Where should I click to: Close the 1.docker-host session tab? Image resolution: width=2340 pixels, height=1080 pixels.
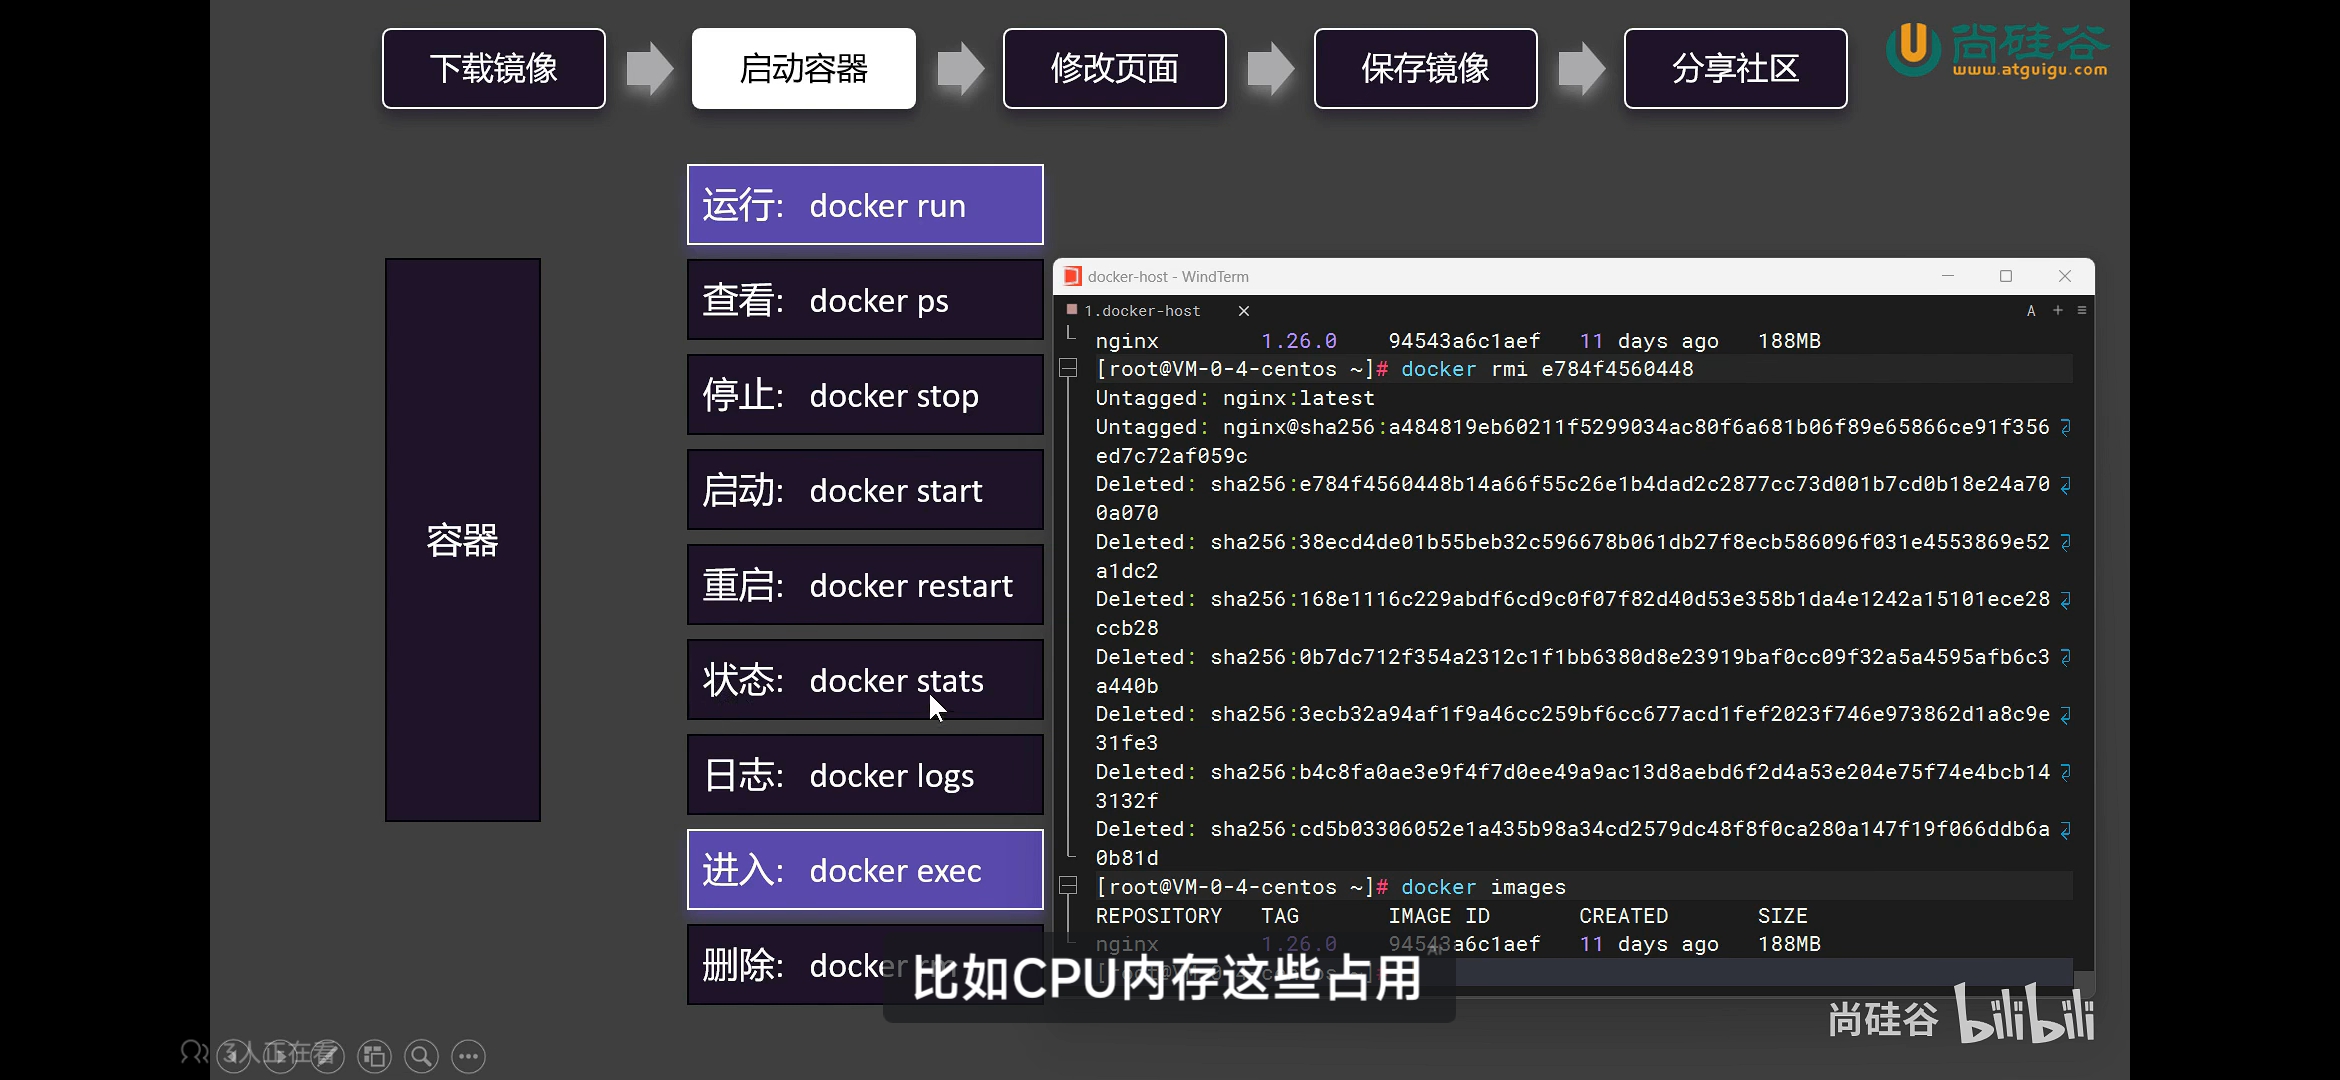click(1244, 311)
